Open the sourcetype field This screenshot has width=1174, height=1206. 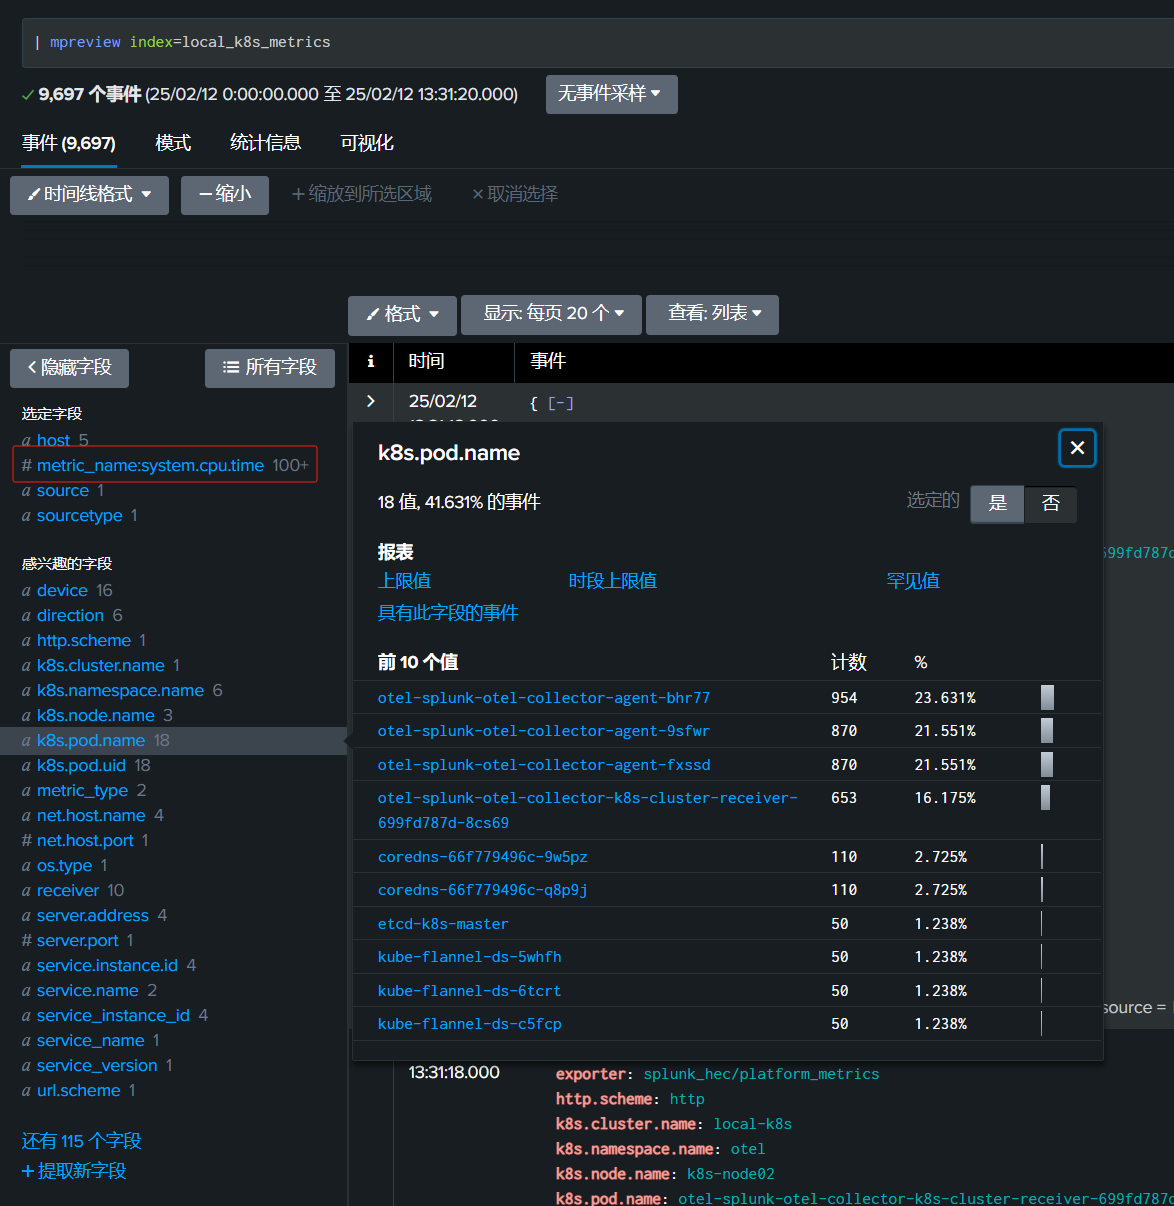pos(79,515)
